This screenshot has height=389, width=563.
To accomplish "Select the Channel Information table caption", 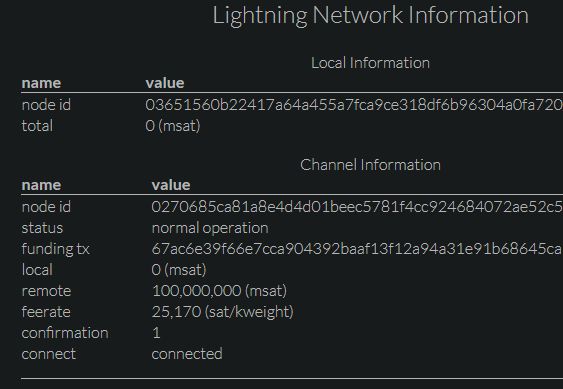I will pos(370,165).
